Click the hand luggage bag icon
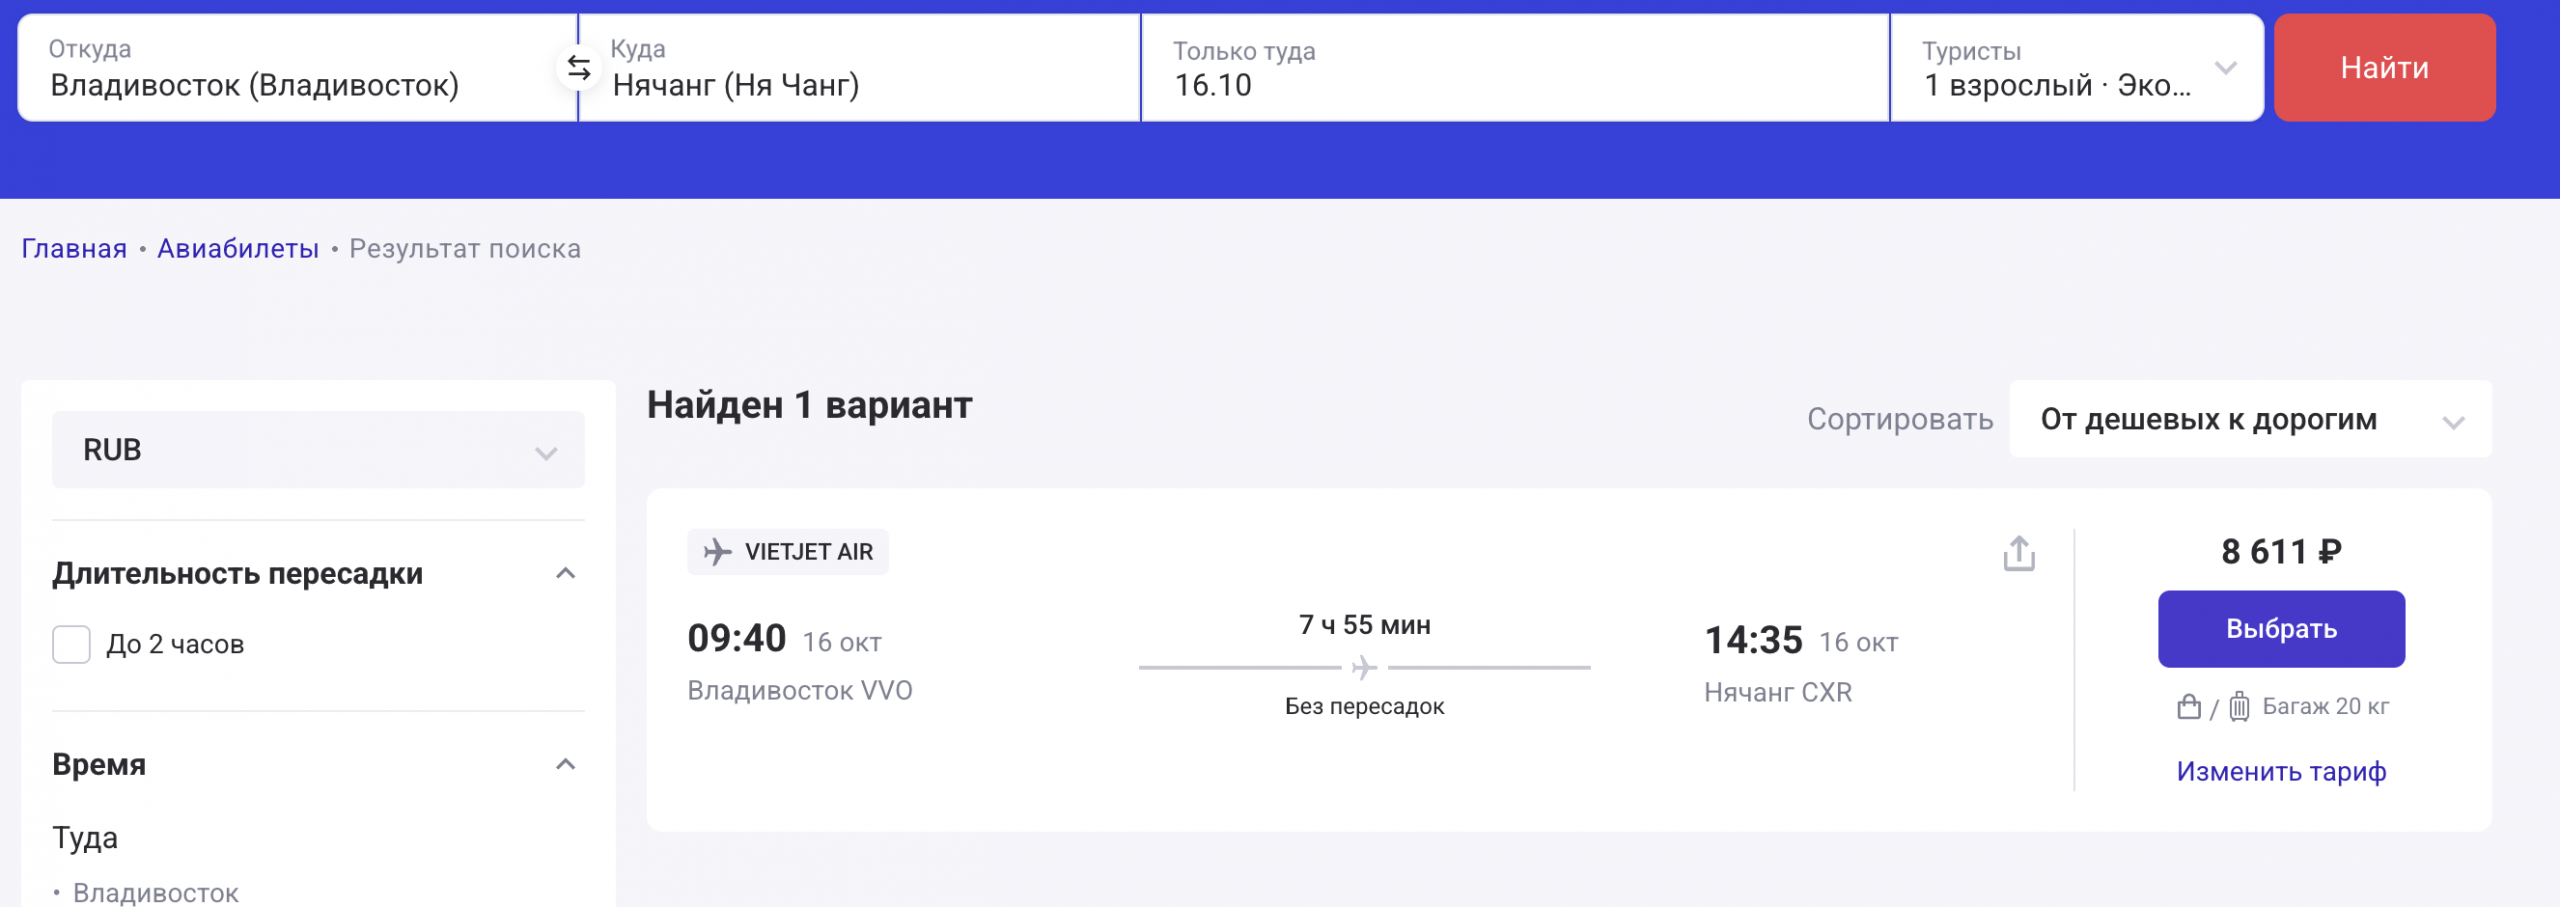 [2189, 707]
